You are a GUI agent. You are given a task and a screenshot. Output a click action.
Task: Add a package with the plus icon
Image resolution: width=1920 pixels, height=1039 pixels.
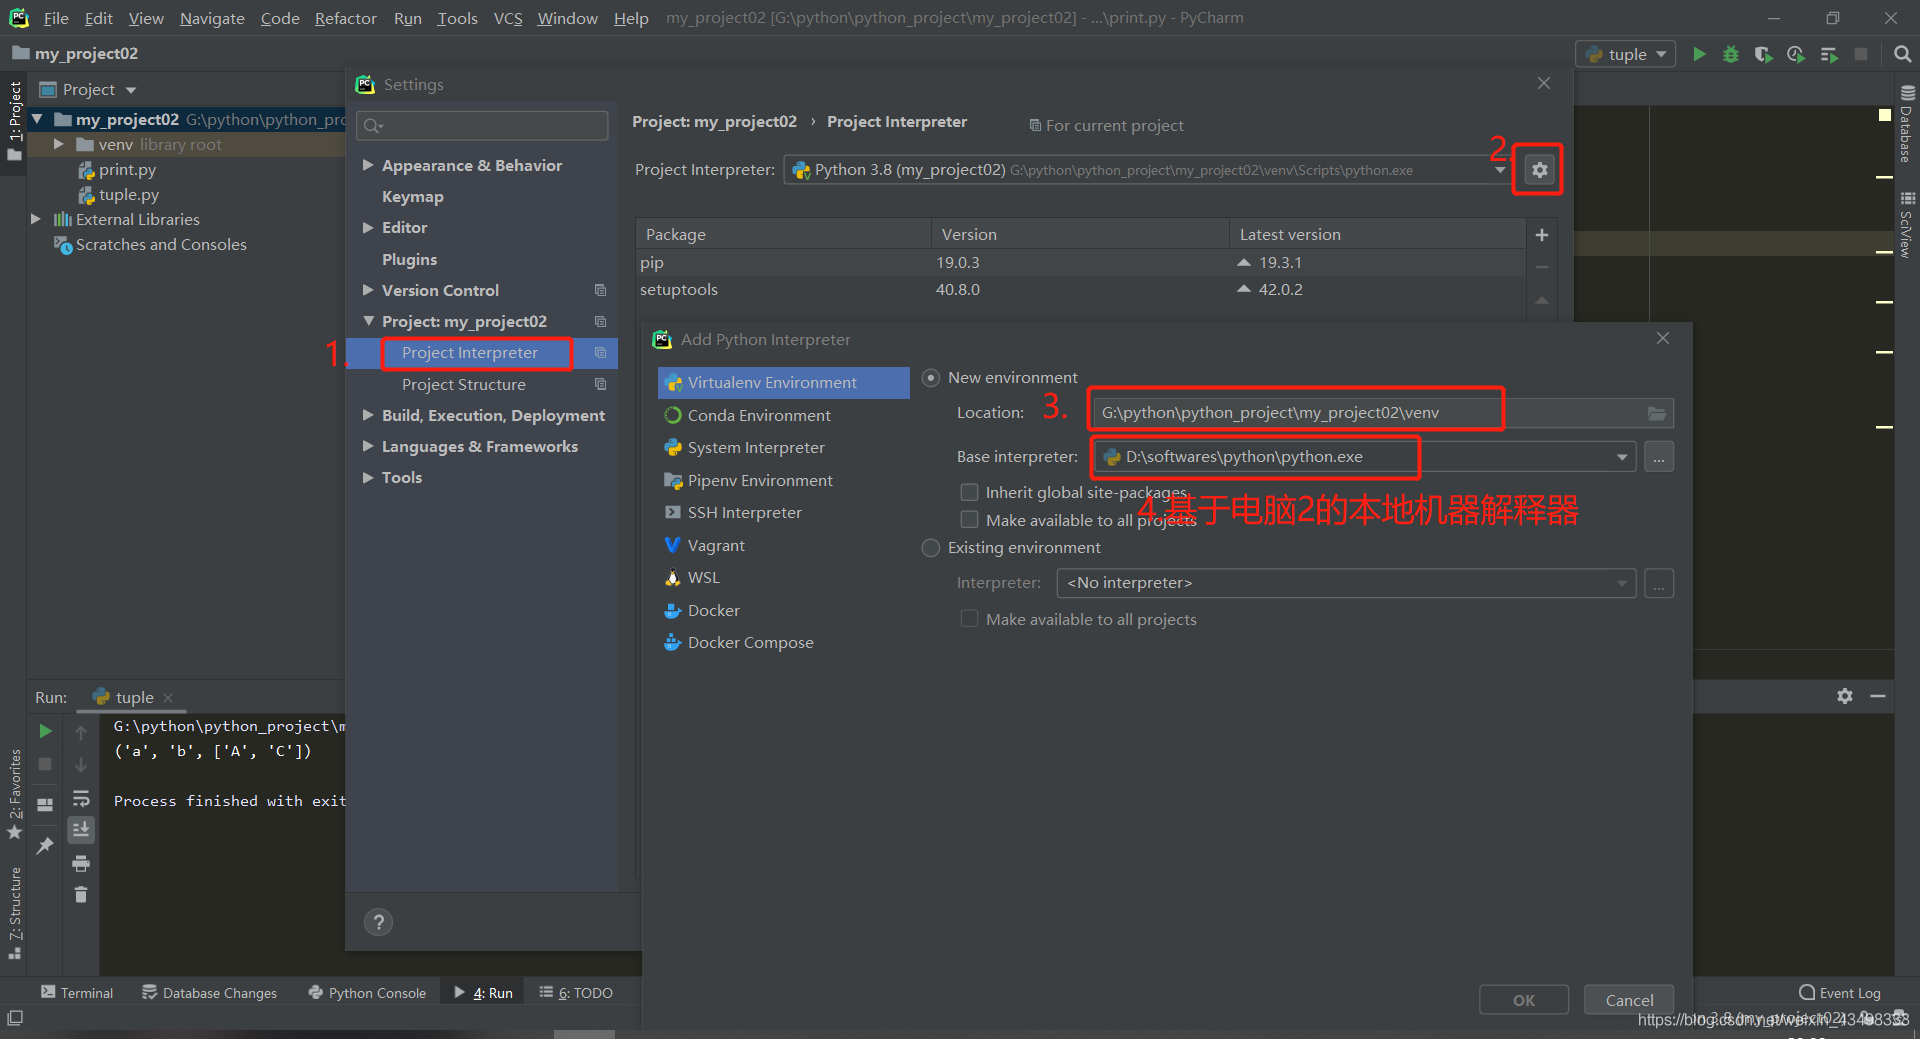tap(1541, 235)
